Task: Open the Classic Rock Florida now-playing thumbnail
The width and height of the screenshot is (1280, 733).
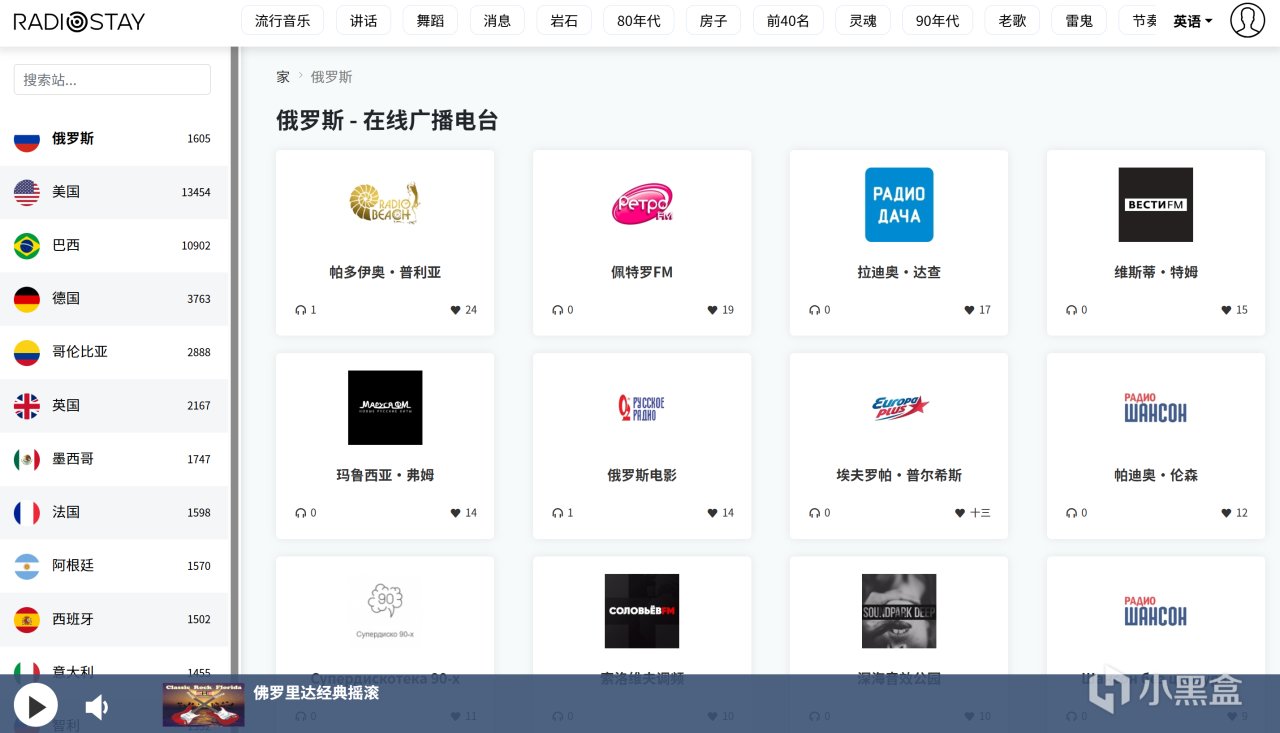Action: click(203, 705)
